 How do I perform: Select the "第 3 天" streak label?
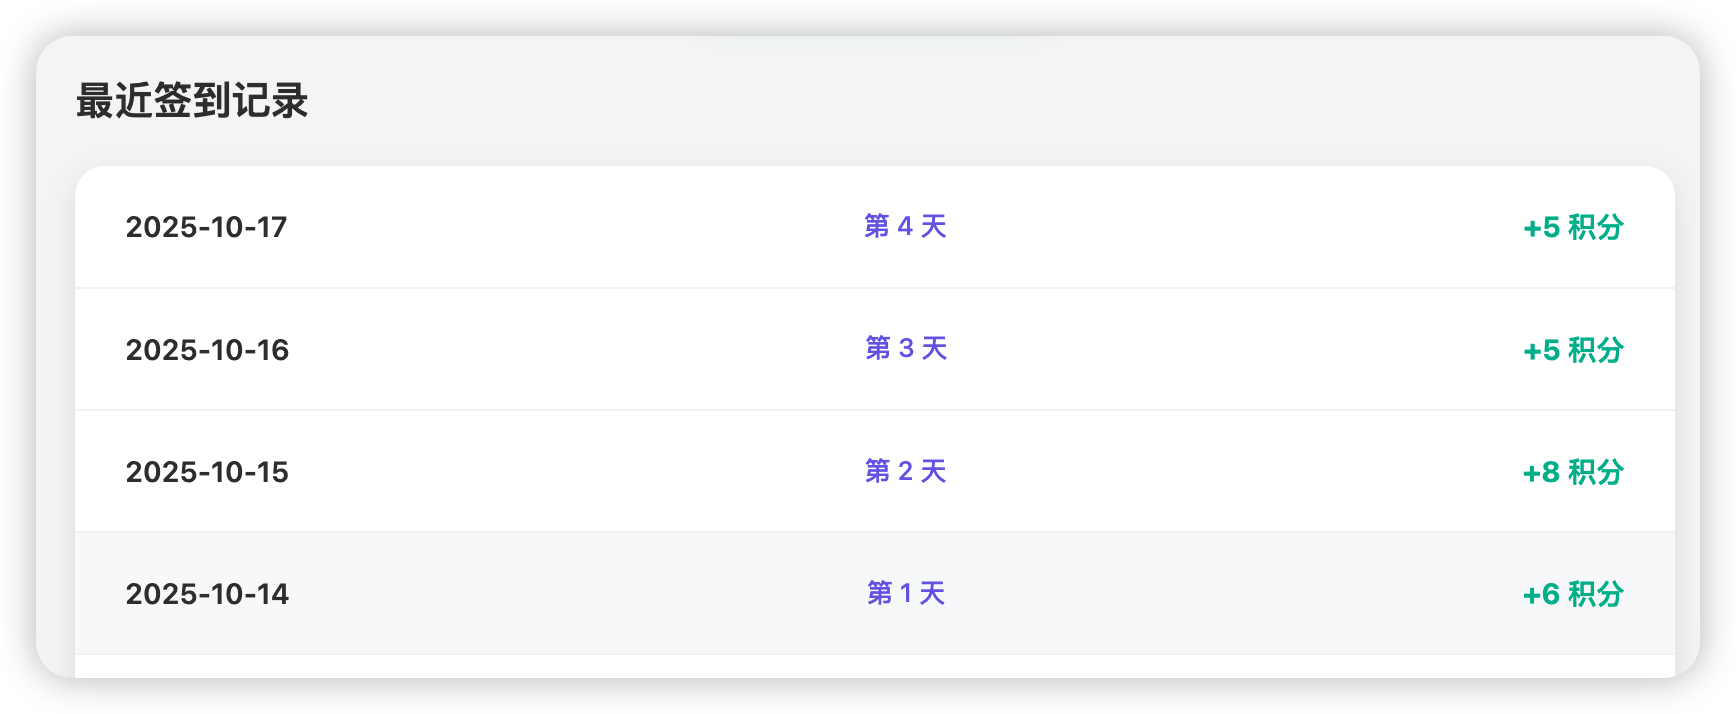[x=905, y=348]
